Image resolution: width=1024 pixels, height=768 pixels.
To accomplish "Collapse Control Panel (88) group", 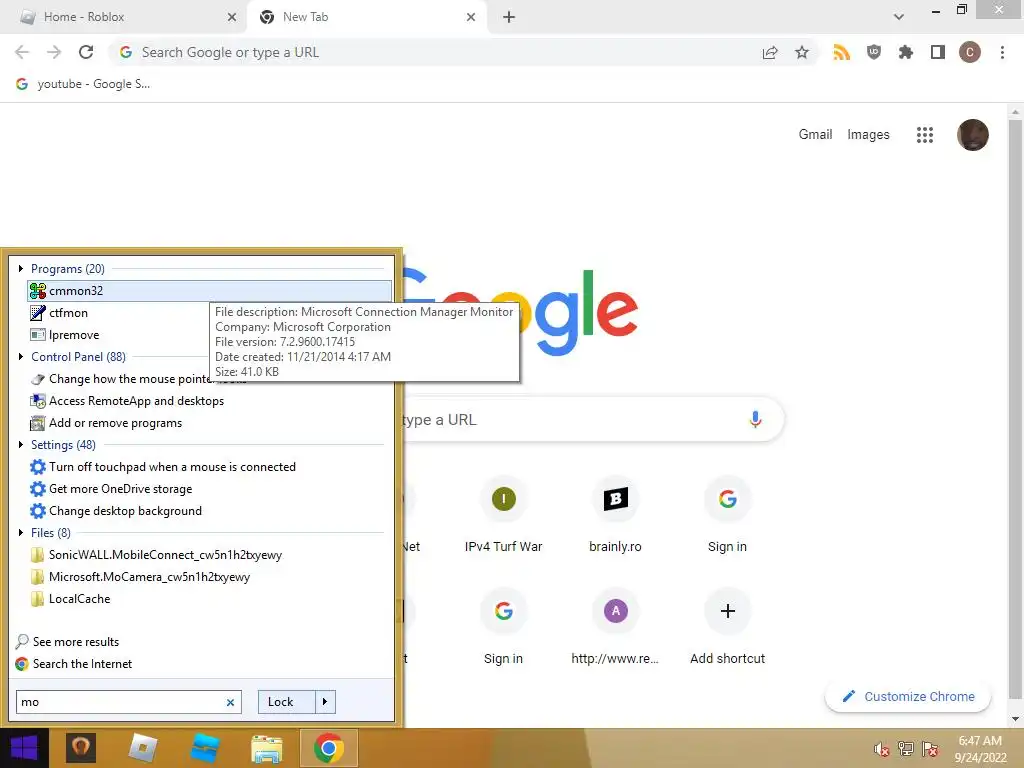I will 21,357.
